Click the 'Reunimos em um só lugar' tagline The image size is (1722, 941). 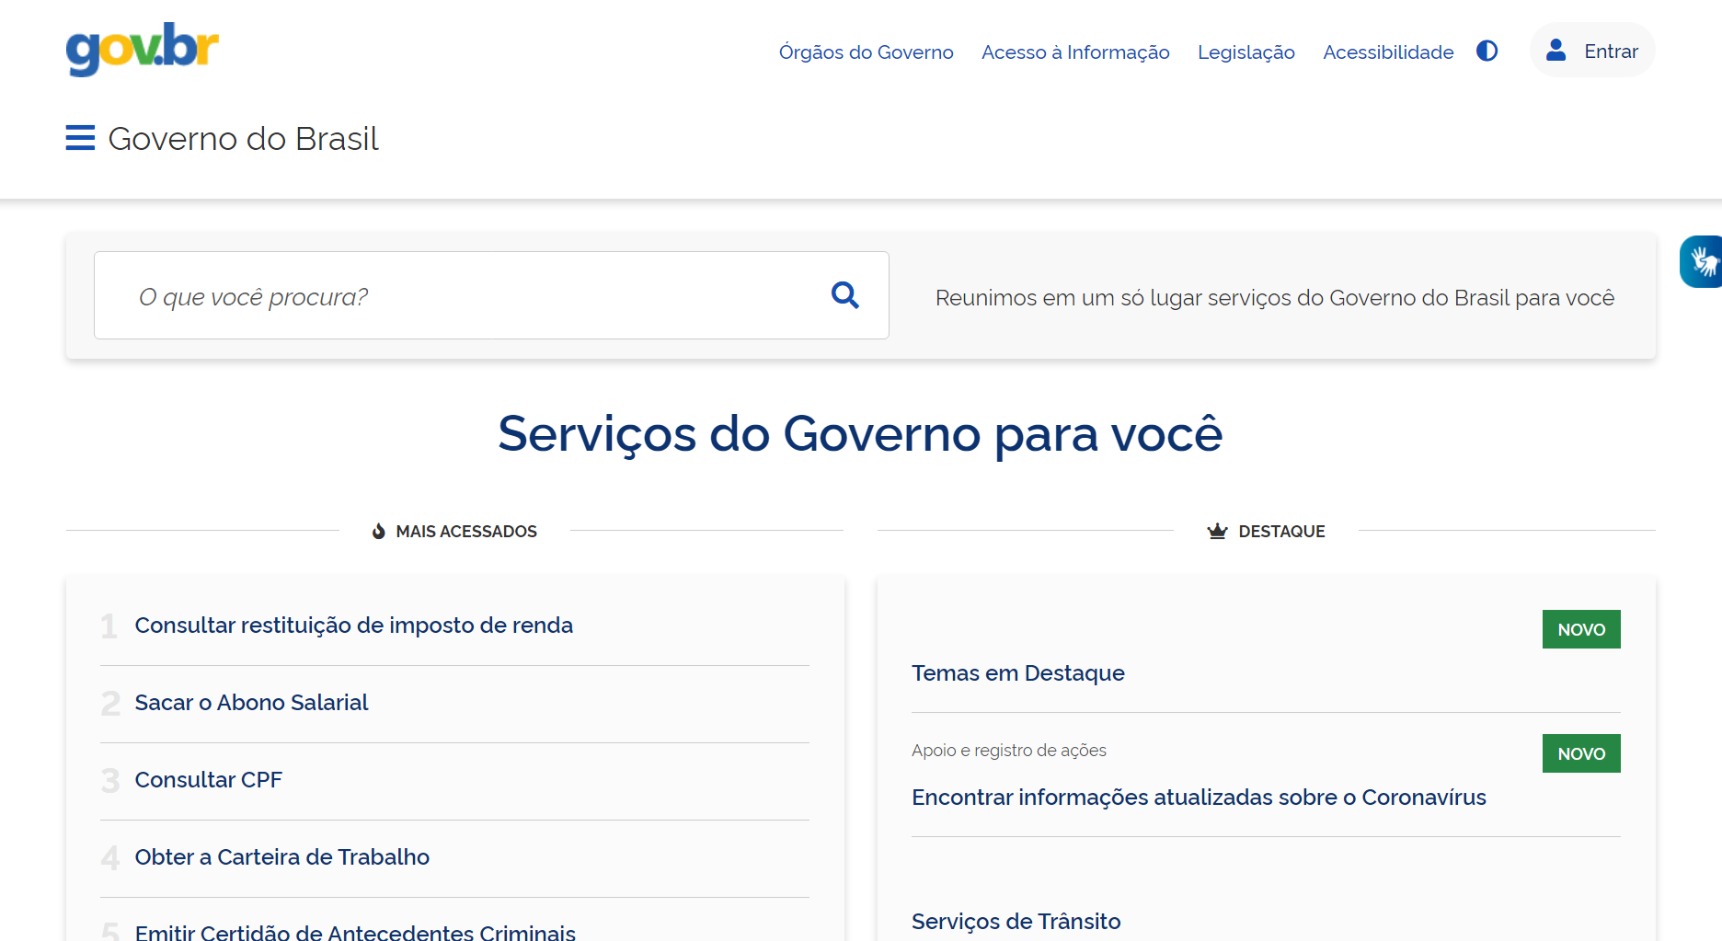(x=1275, y=297)
